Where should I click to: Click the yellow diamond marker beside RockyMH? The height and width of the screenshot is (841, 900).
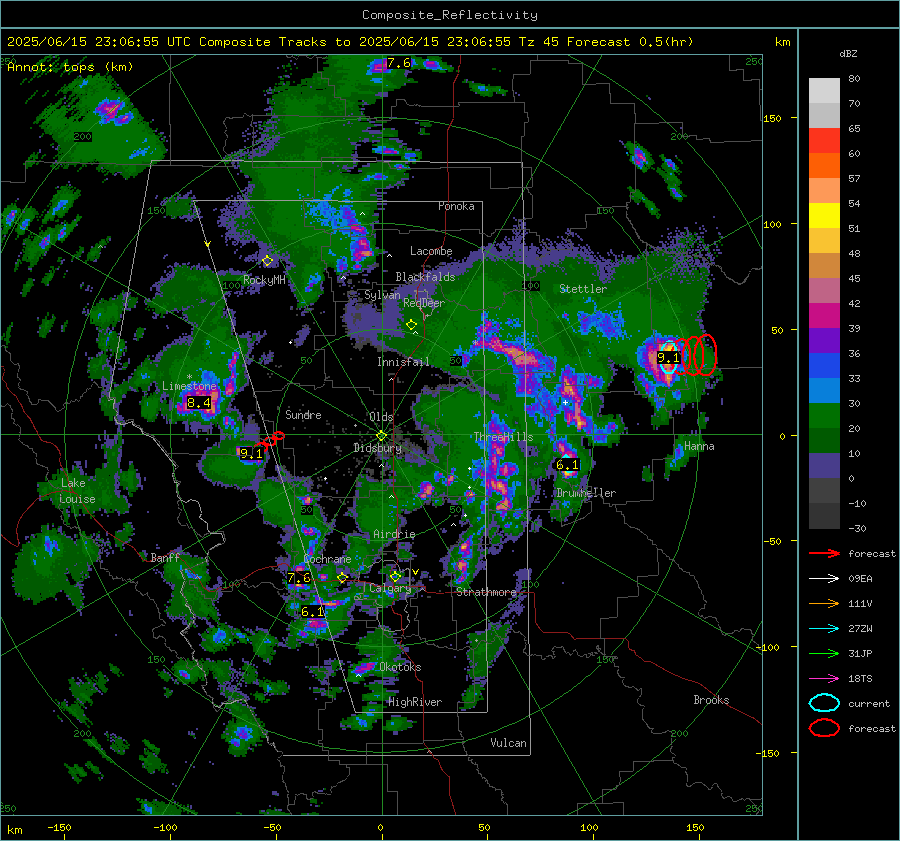[x=267, y=261]
